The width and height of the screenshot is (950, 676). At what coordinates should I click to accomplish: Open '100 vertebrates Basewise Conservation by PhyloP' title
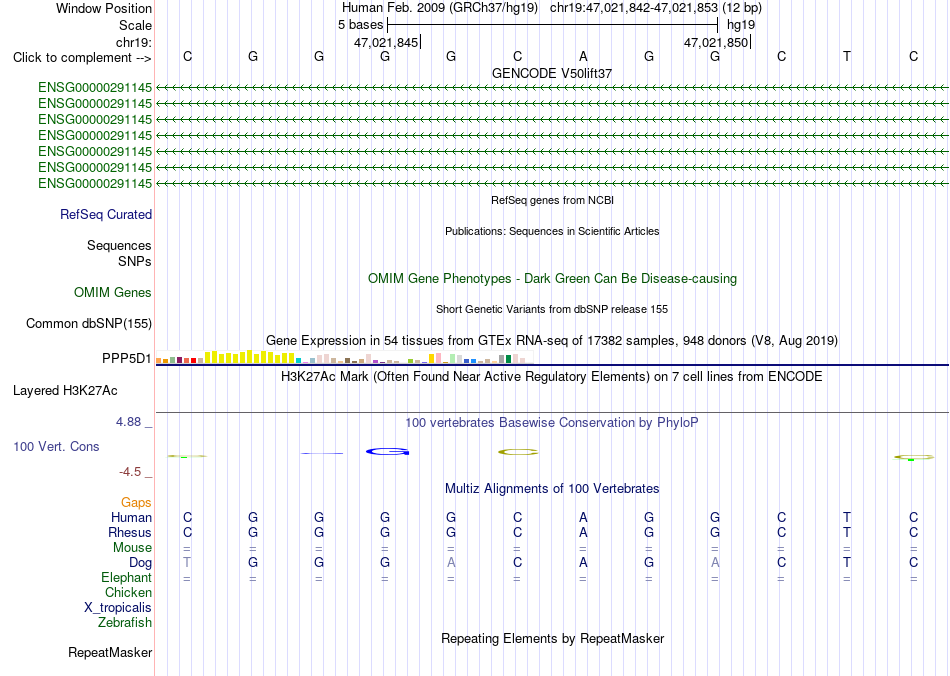(552, 423)
